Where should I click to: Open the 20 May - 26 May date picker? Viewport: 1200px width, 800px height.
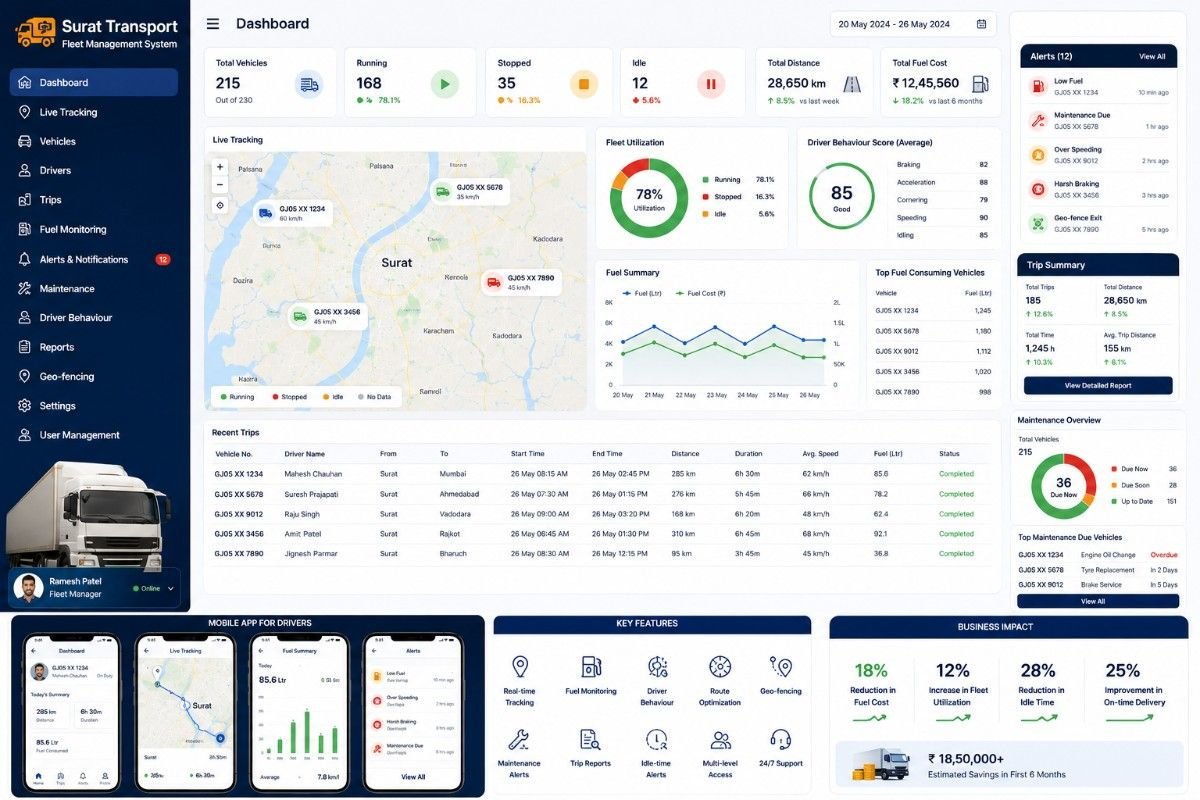(x=914, y=24)
